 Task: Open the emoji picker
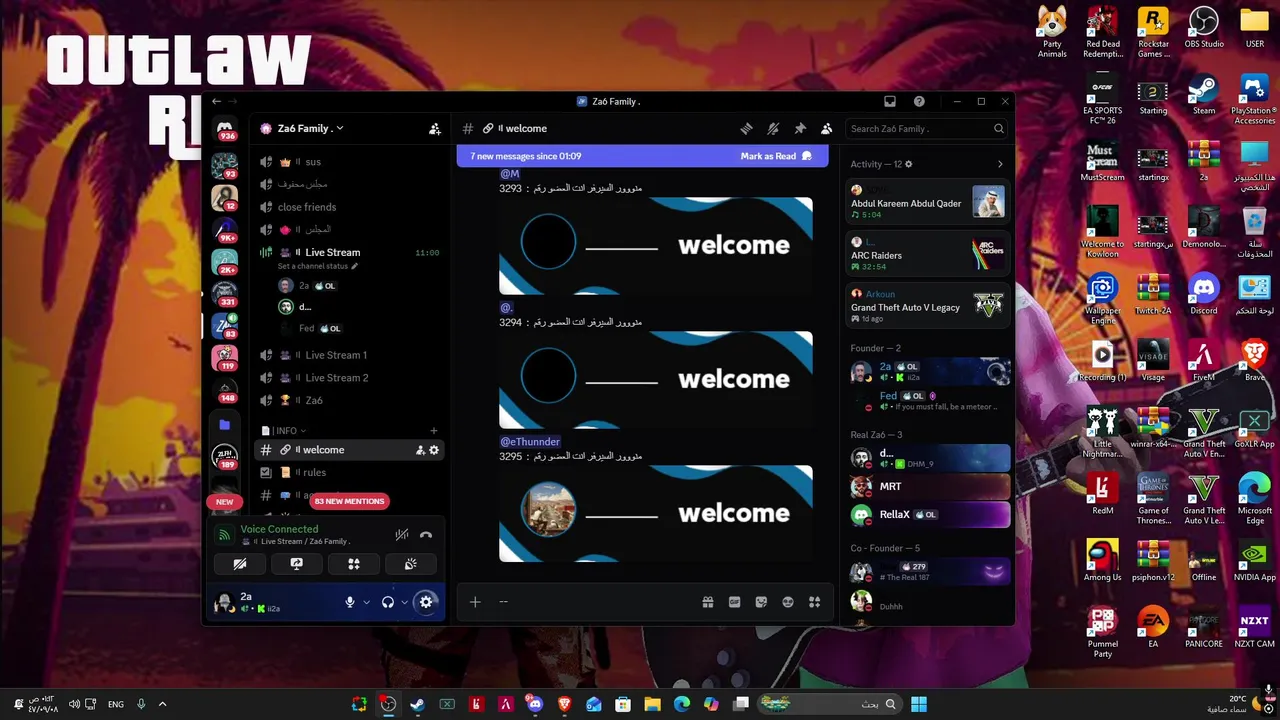click(x=788, y=602)
